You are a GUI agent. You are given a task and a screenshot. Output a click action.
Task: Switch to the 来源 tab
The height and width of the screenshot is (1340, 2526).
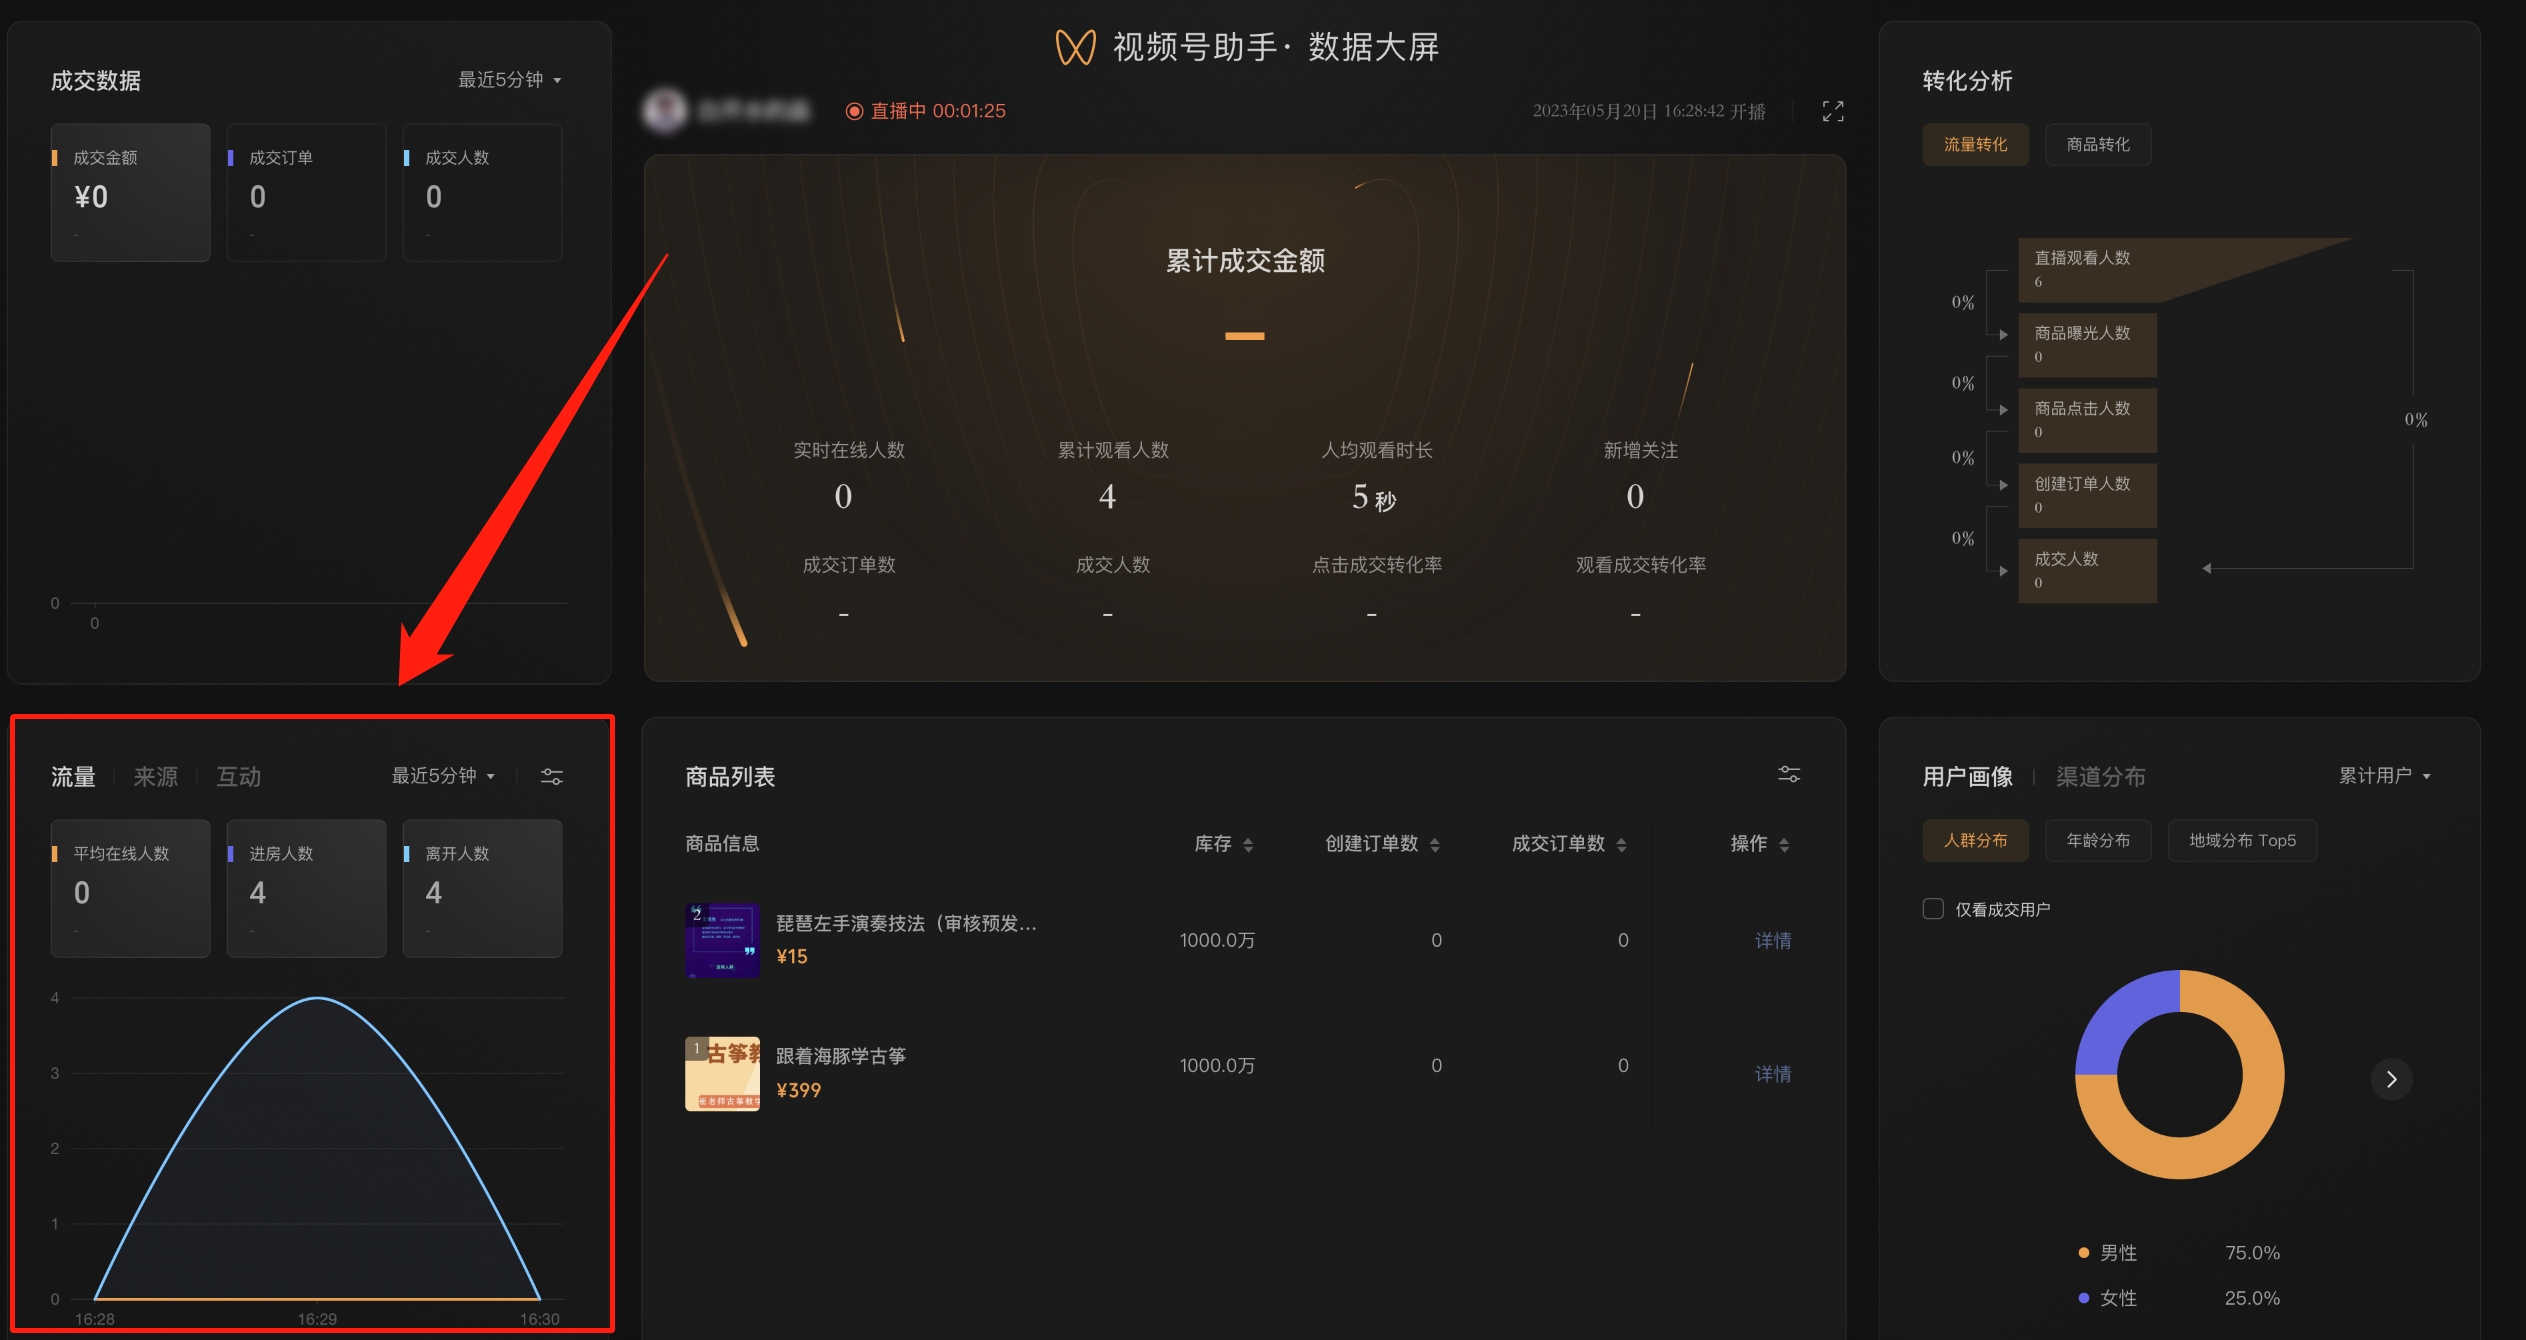coord(156,777)
